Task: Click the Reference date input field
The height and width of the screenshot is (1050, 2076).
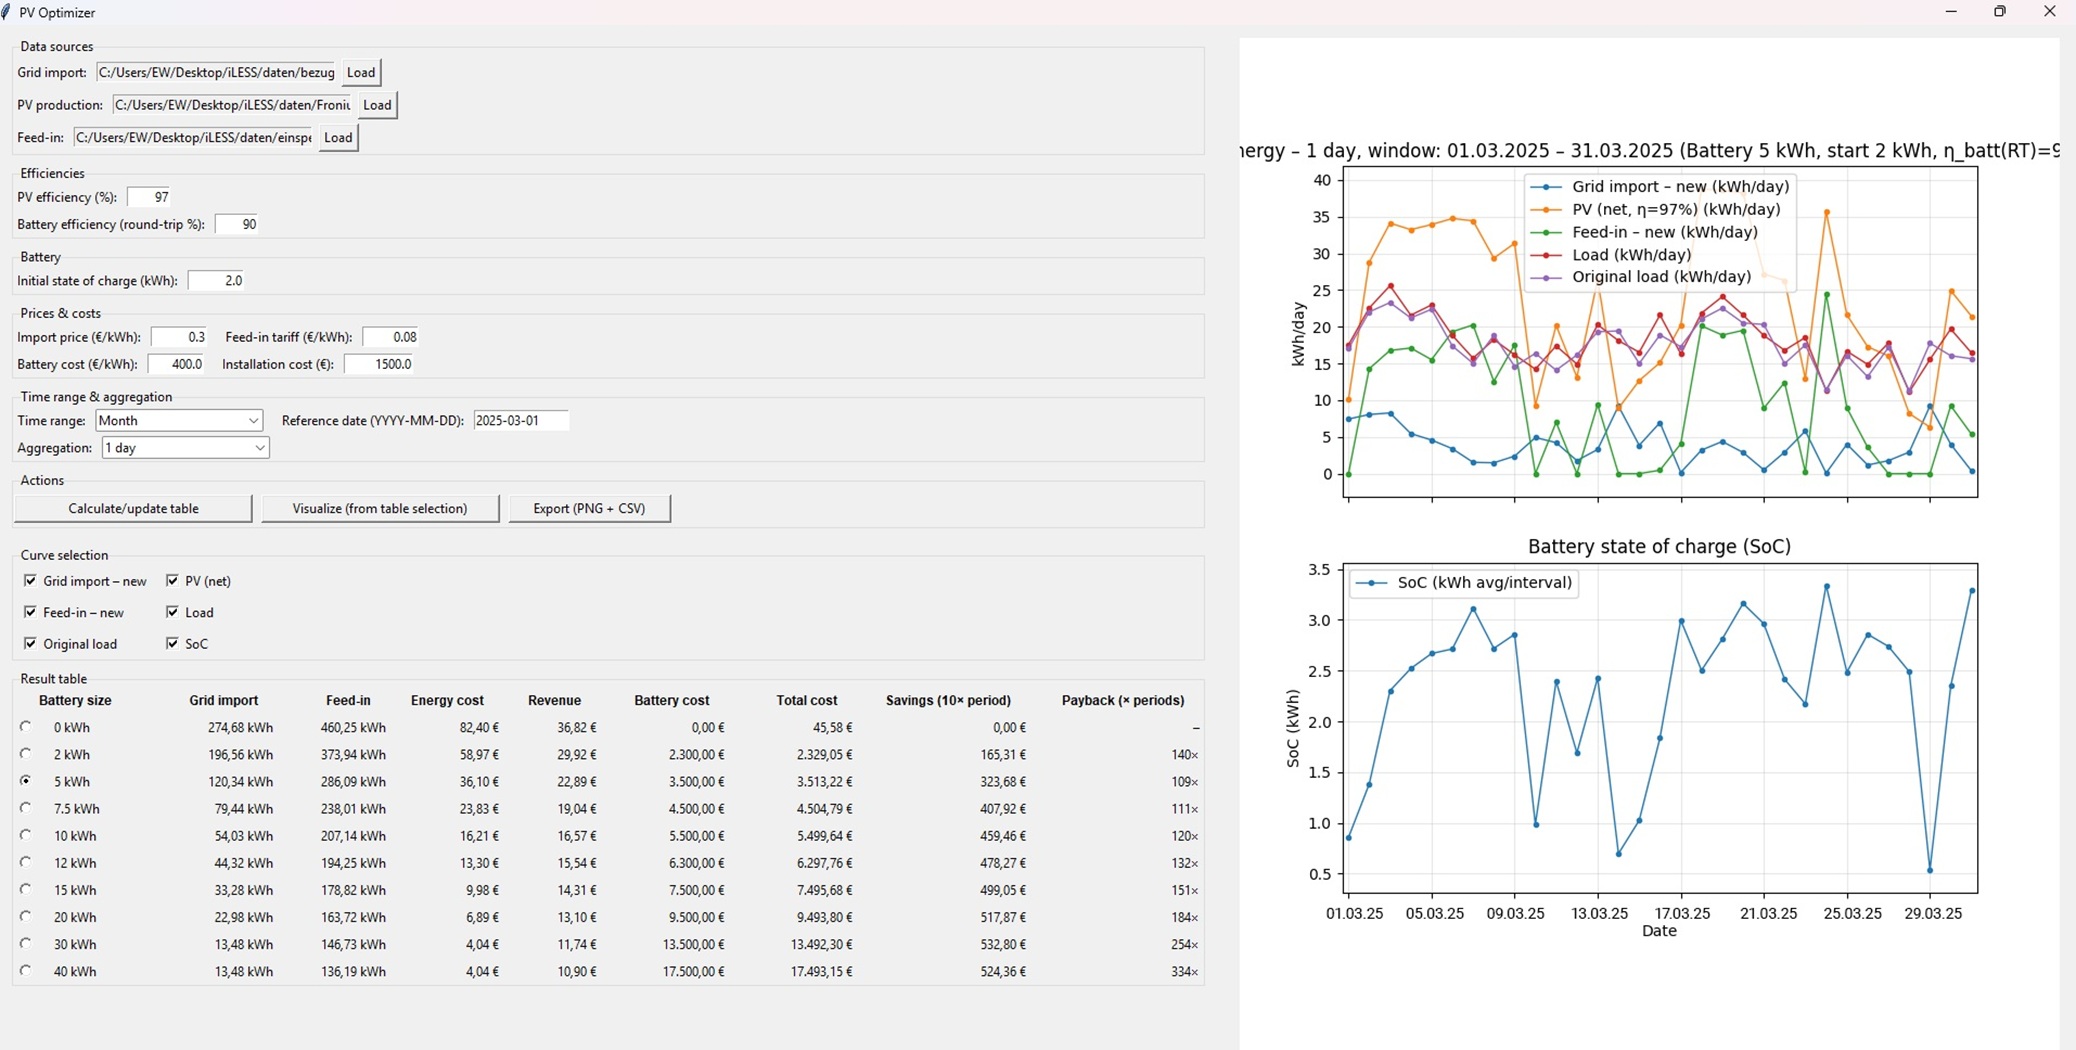Action: [520, 421]
